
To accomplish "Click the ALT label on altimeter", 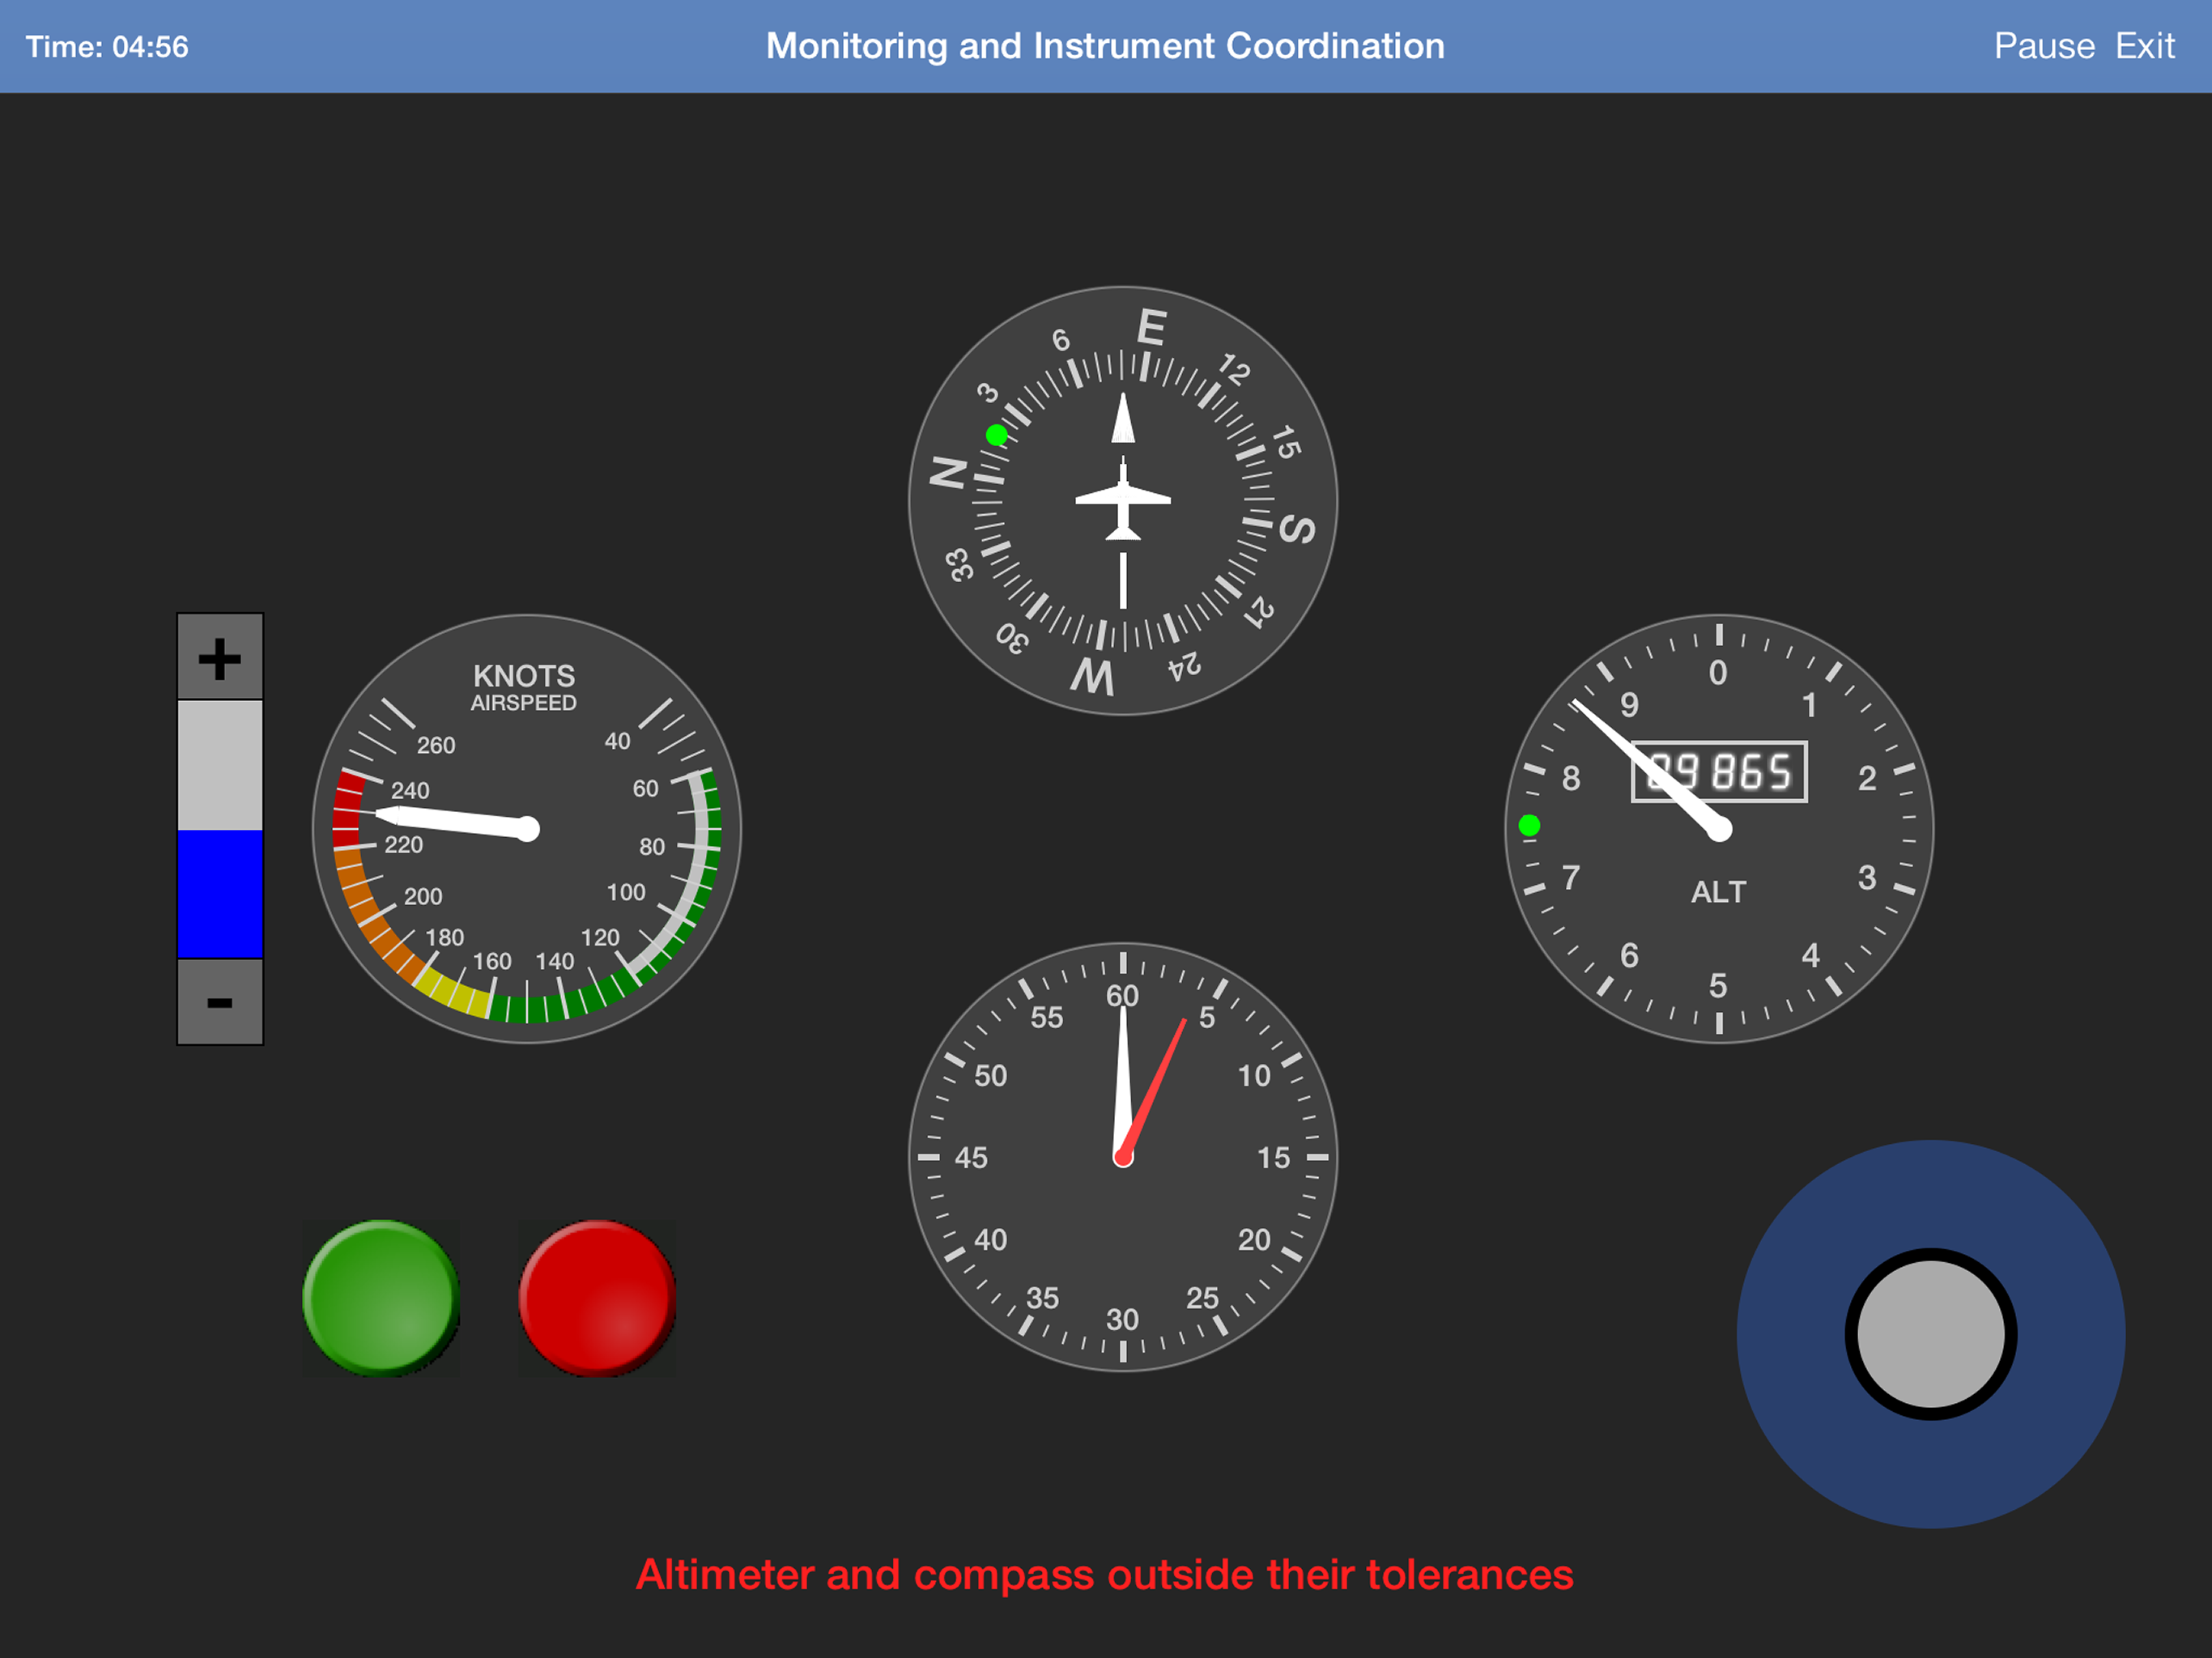I will pyautogui.click(x=1718, y=892).
